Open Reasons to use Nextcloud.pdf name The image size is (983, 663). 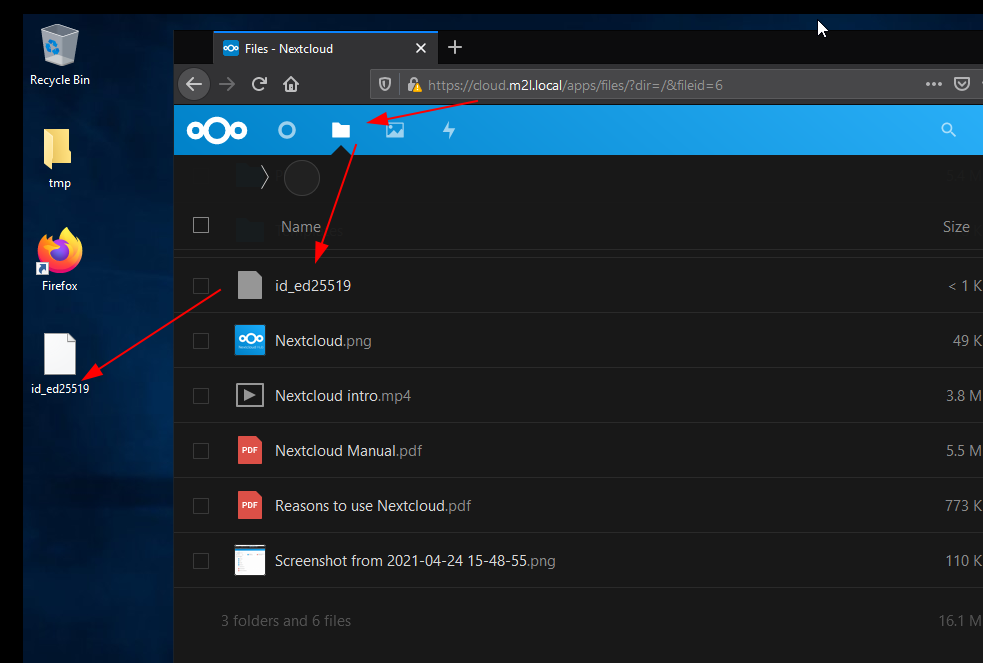(x=373, y=506)
